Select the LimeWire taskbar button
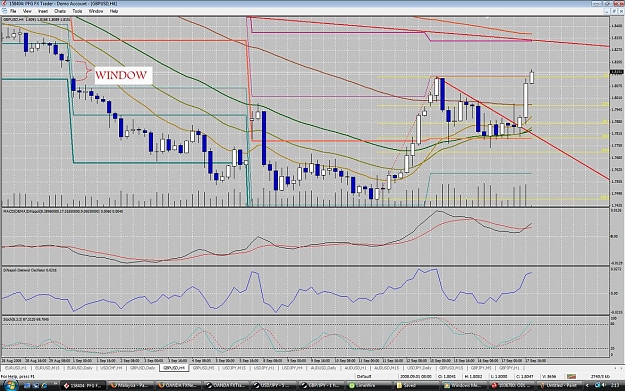Image resolution: width=625 pixels, height=391 pixels. [369, 385]
